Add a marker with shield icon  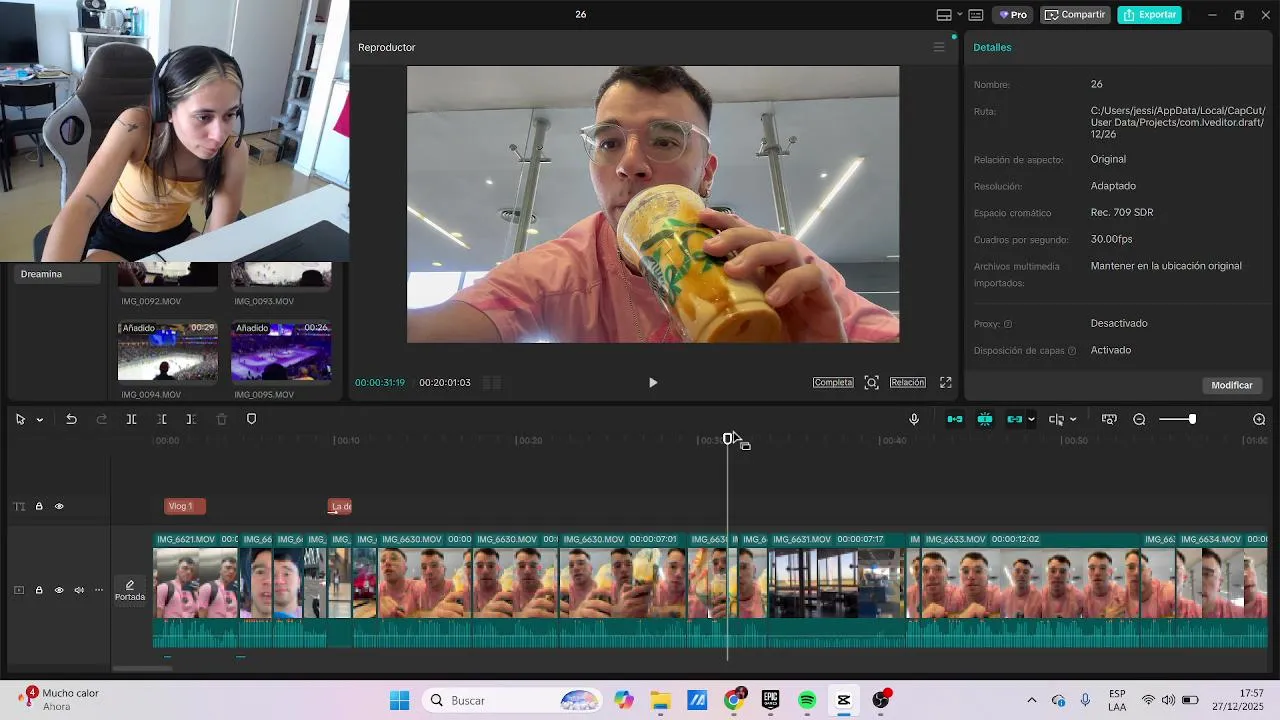point(251,419)
